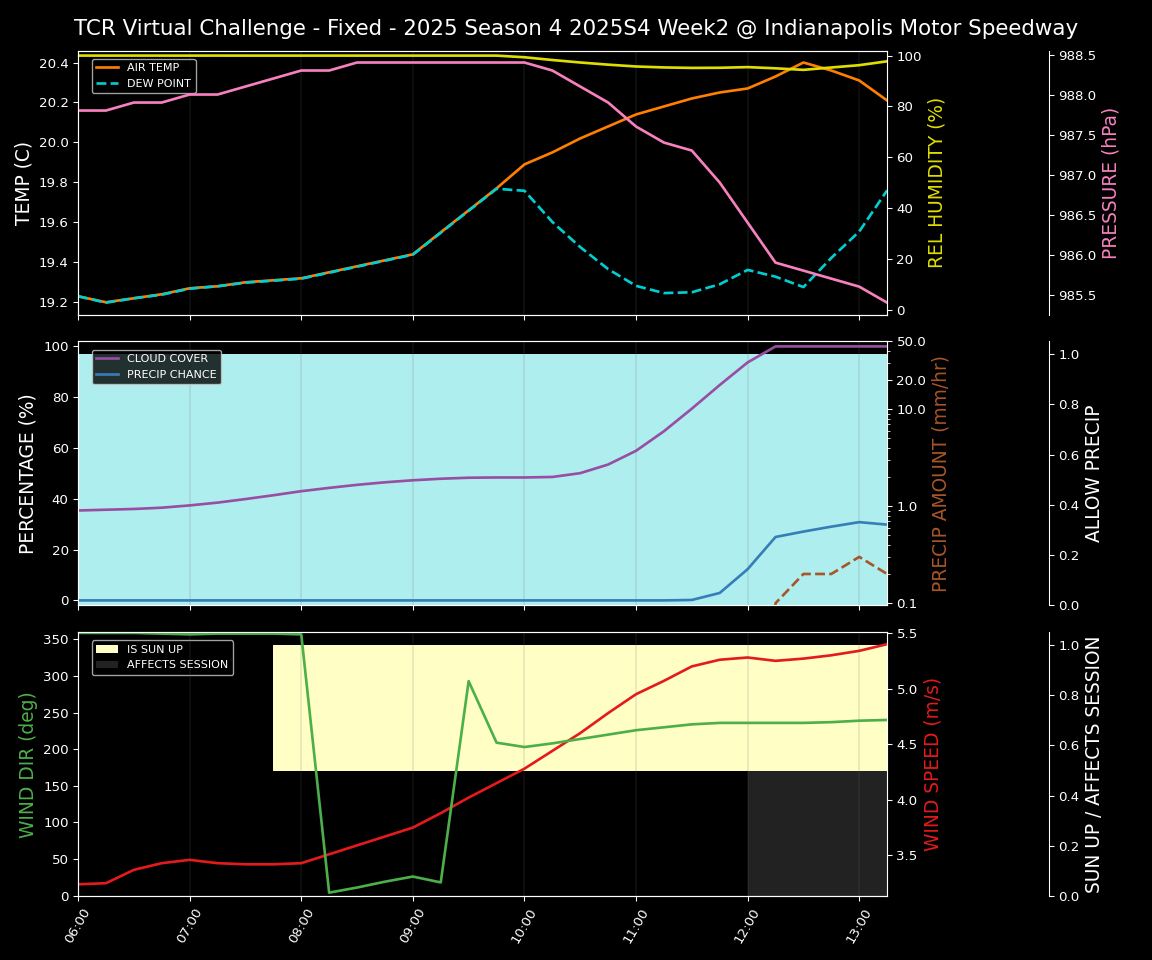Select the REL HUMIDITY (%) axis label
This screenshot has width=1152, height=960.
[x=936, y=183]
